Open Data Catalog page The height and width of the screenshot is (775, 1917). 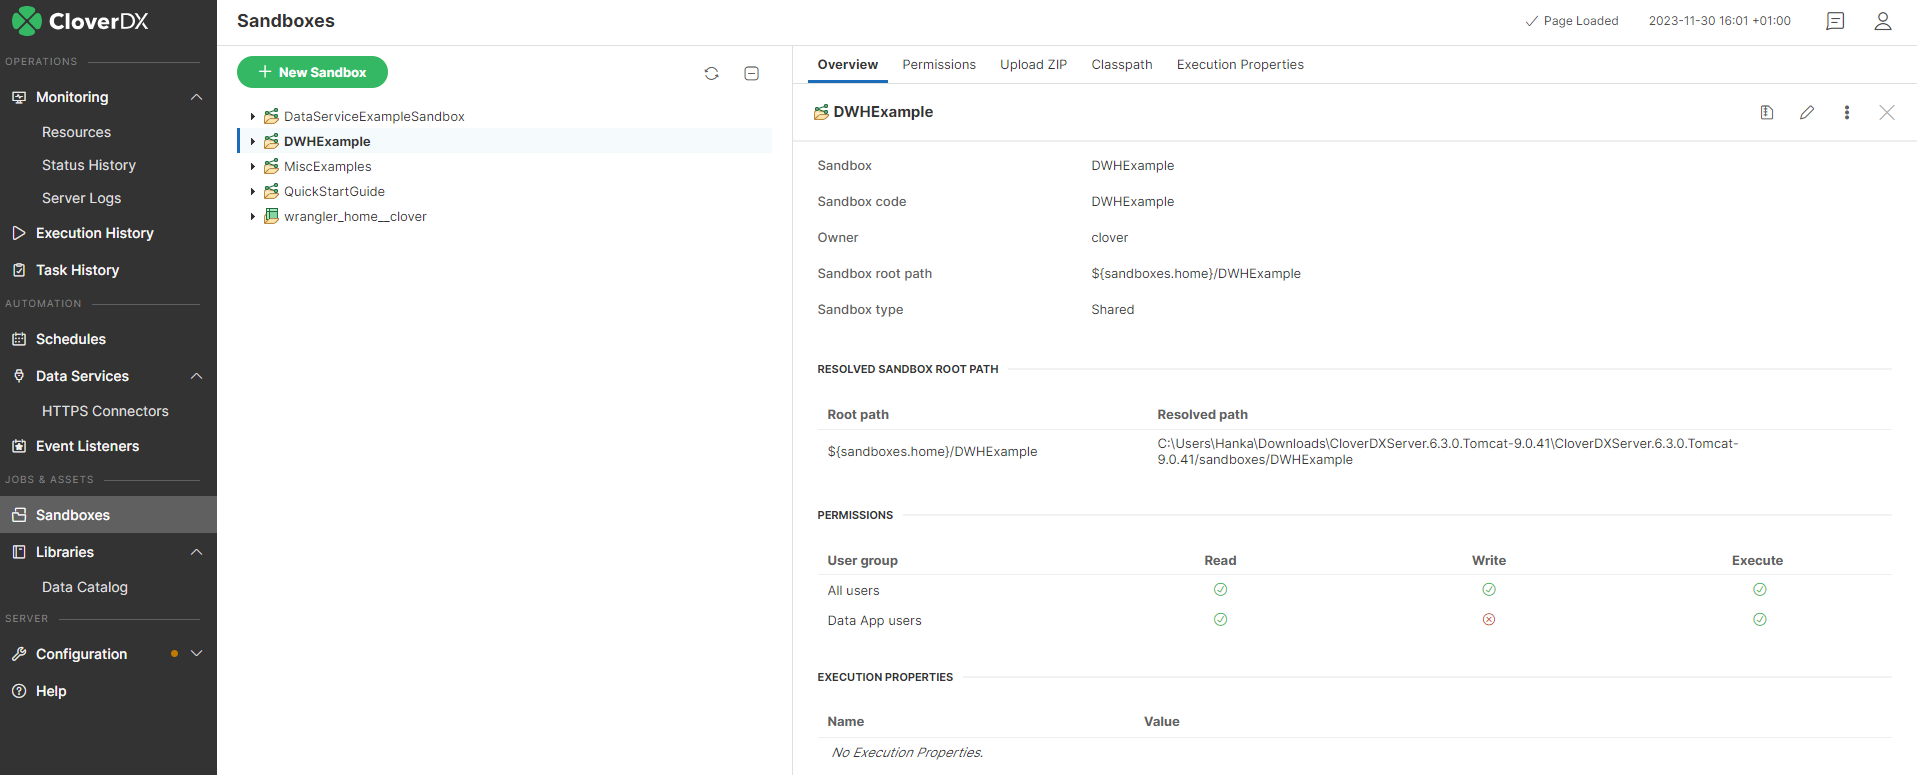(x=84, y=587)
